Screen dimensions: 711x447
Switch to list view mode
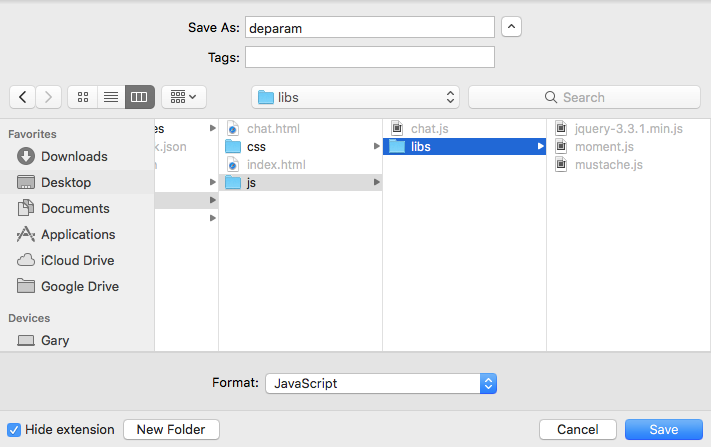click(x=111, y=97)
